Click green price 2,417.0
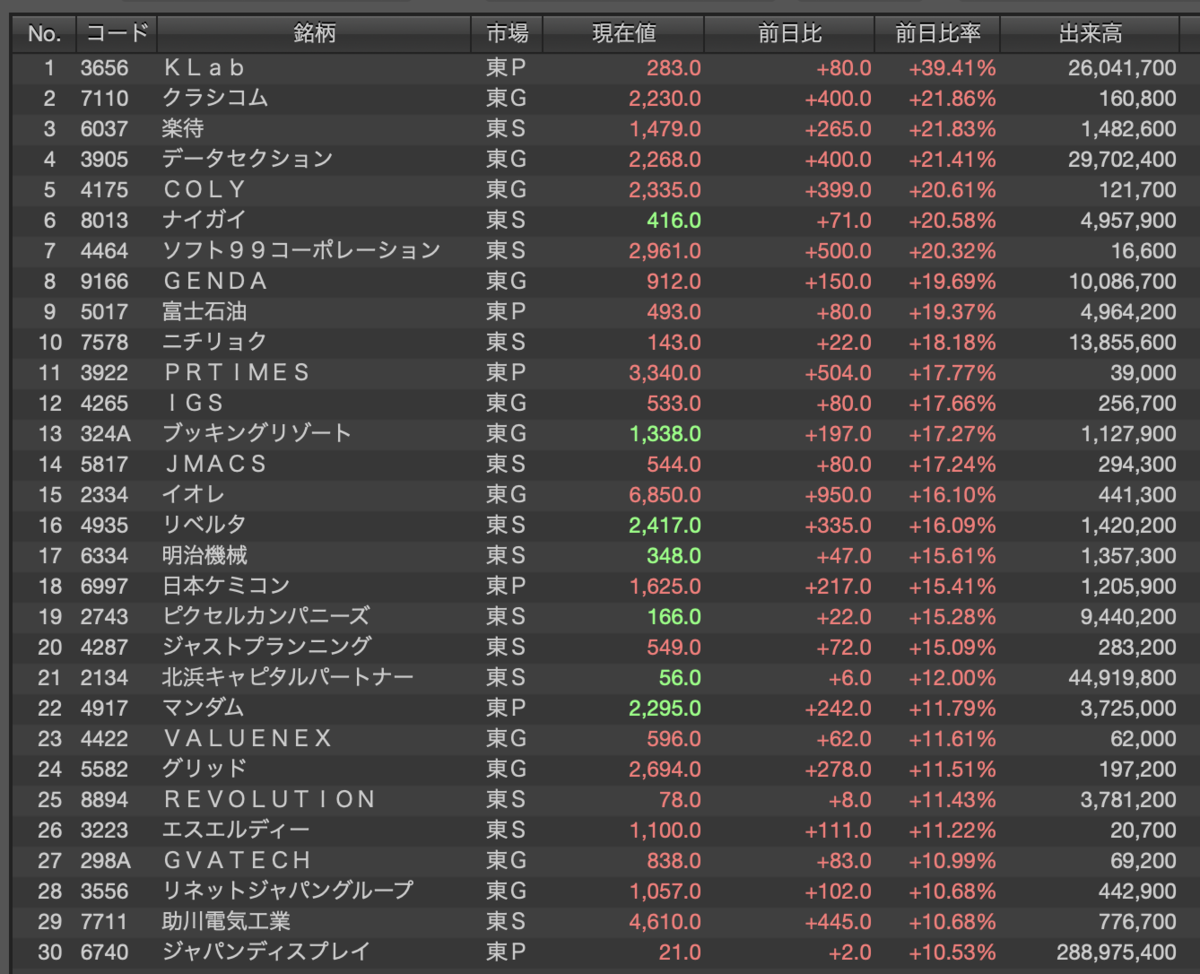Image resolution: width=1200 pixels, height=974 pixels. (665, 525)
